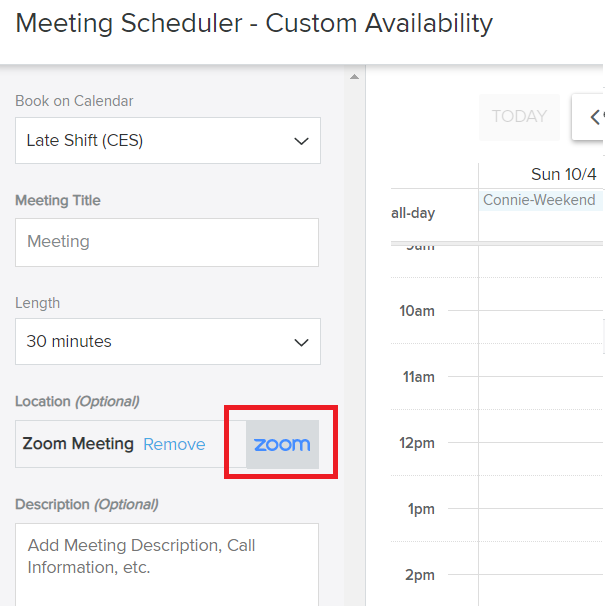Pick the 10am time slot on Sunday

tap(540, 326)
